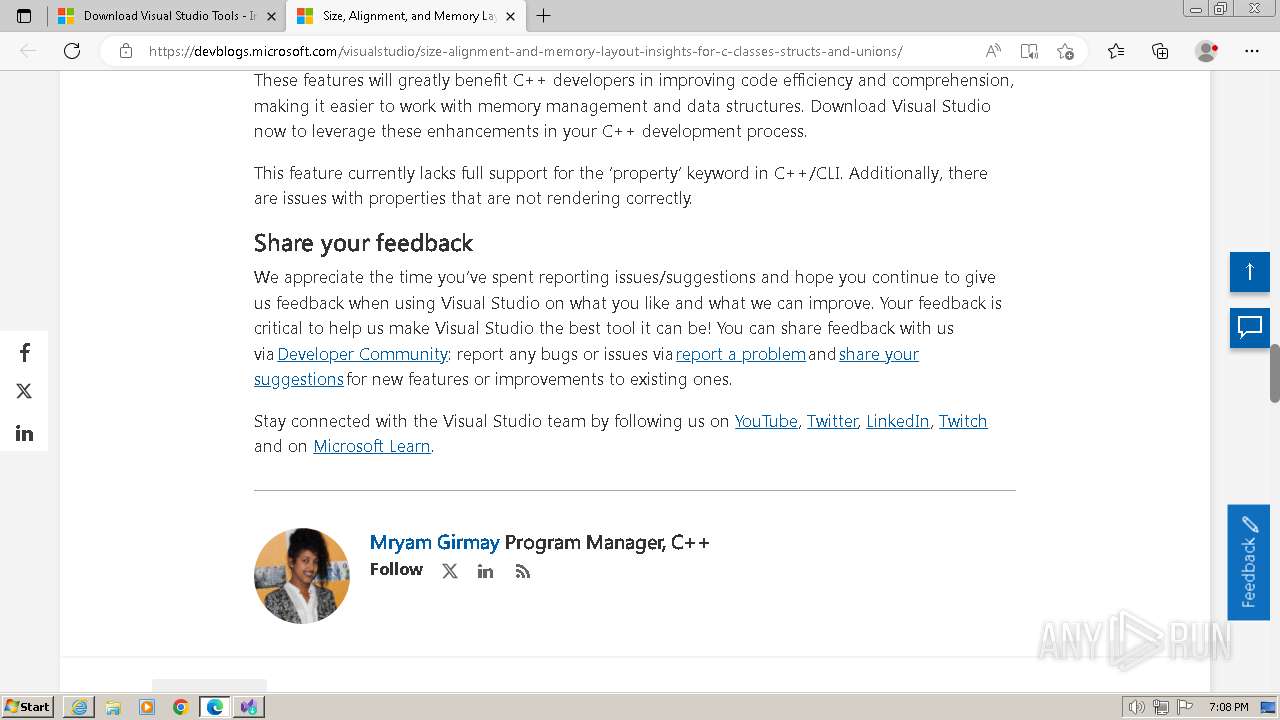Show the system clock 7:08 PM
Screen dimensions: 1280x720
click(x=1228, y=707)
